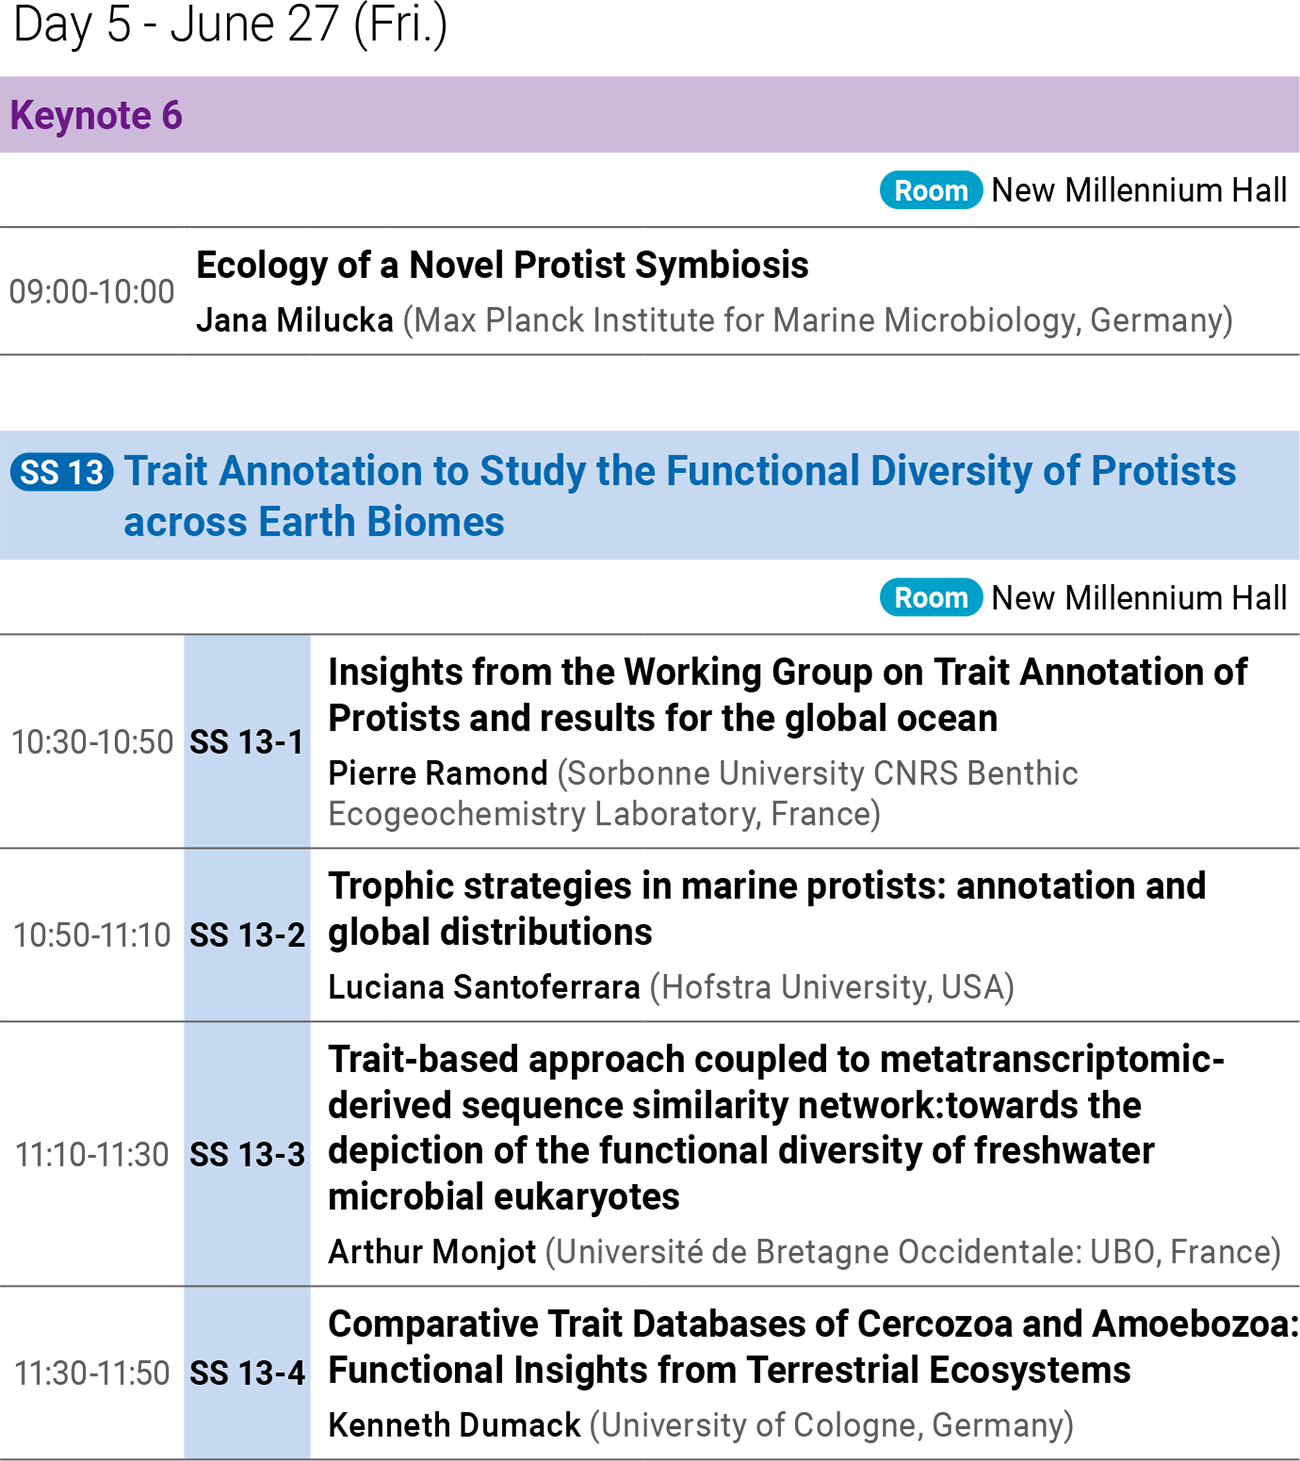Select the SS 13-1 session code cell
1300x1461 pixels.
[x=247, y=742]
